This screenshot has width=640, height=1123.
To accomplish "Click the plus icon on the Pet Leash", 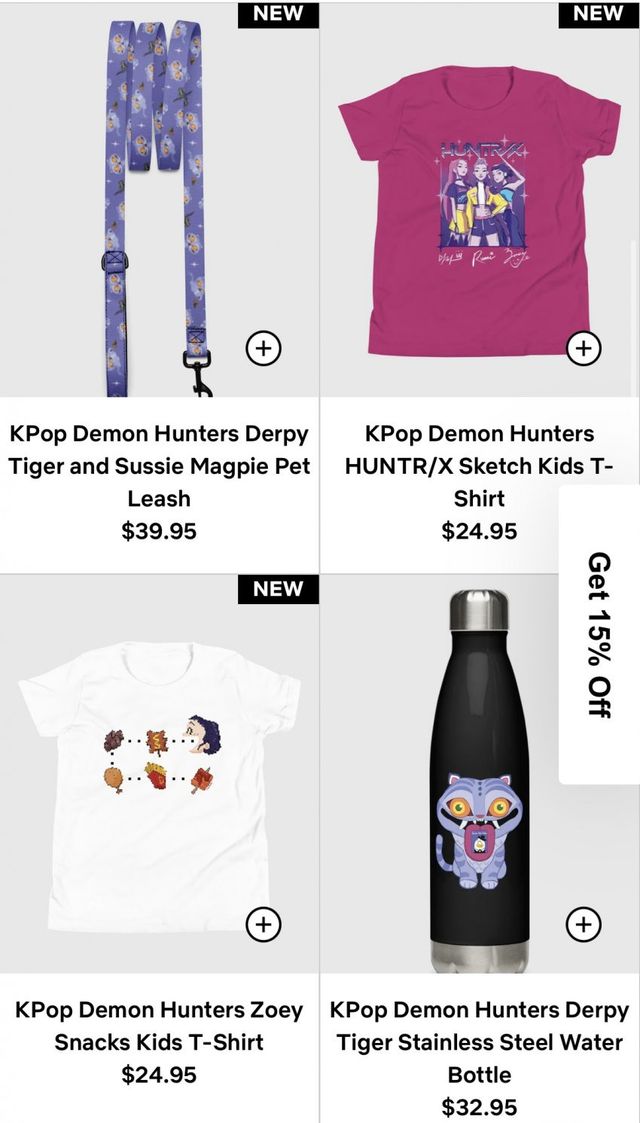I will 263,348.
